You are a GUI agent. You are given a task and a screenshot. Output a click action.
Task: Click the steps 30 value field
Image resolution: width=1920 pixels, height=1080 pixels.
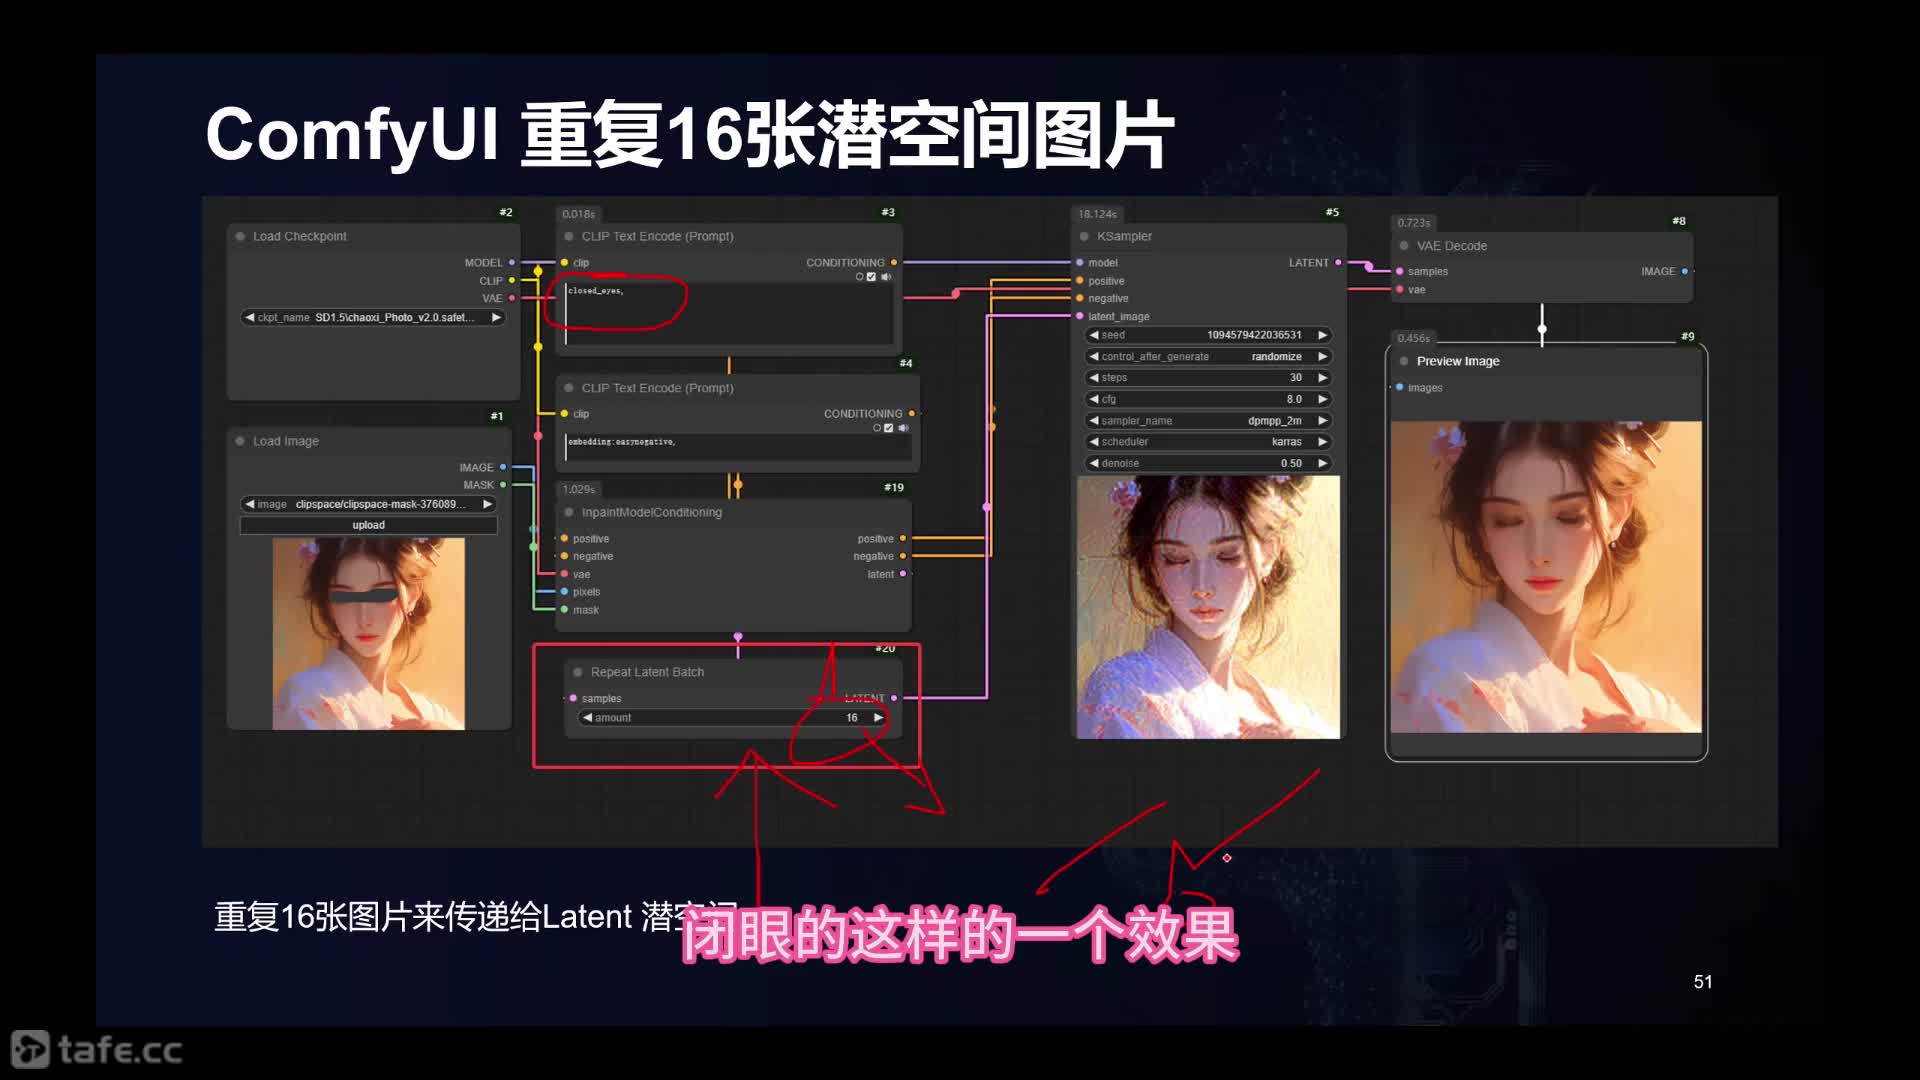pos(1208,378)
